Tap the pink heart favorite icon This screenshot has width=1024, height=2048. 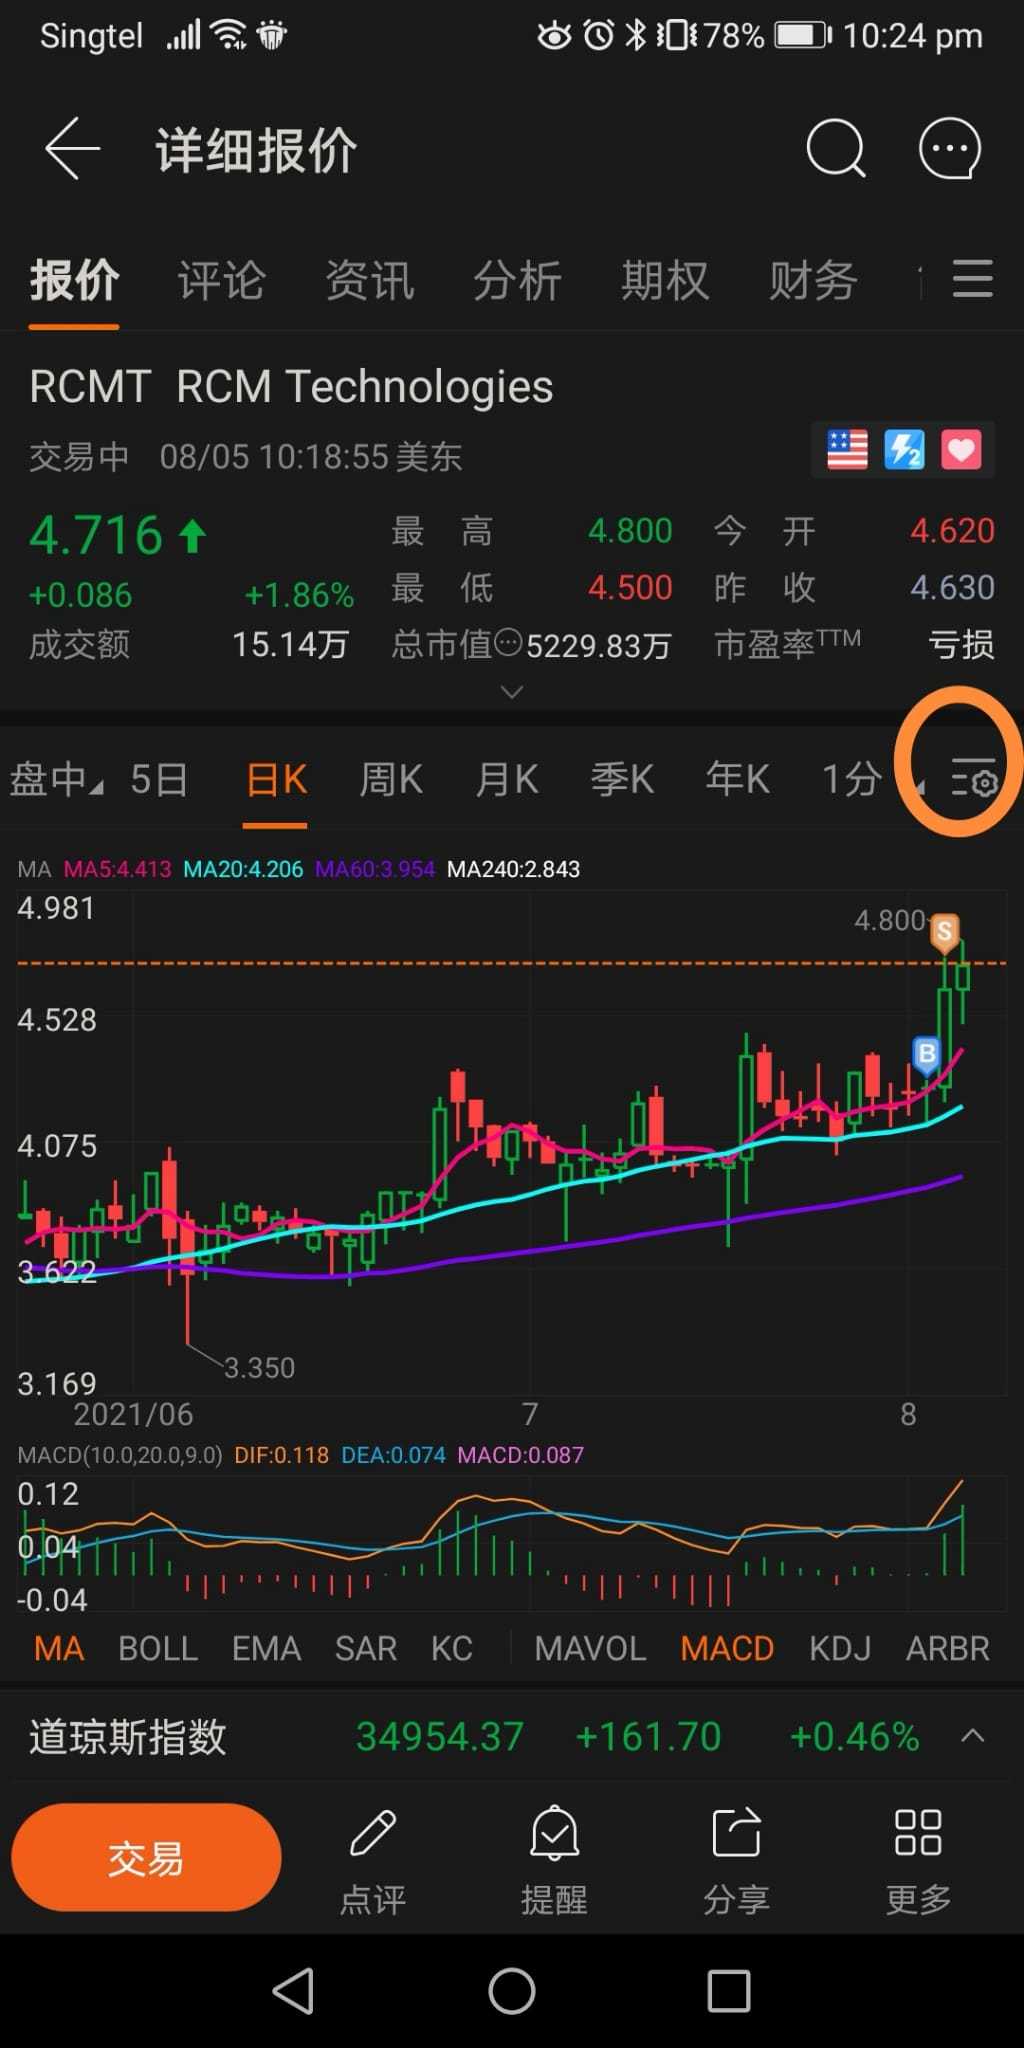click(961, 450)
